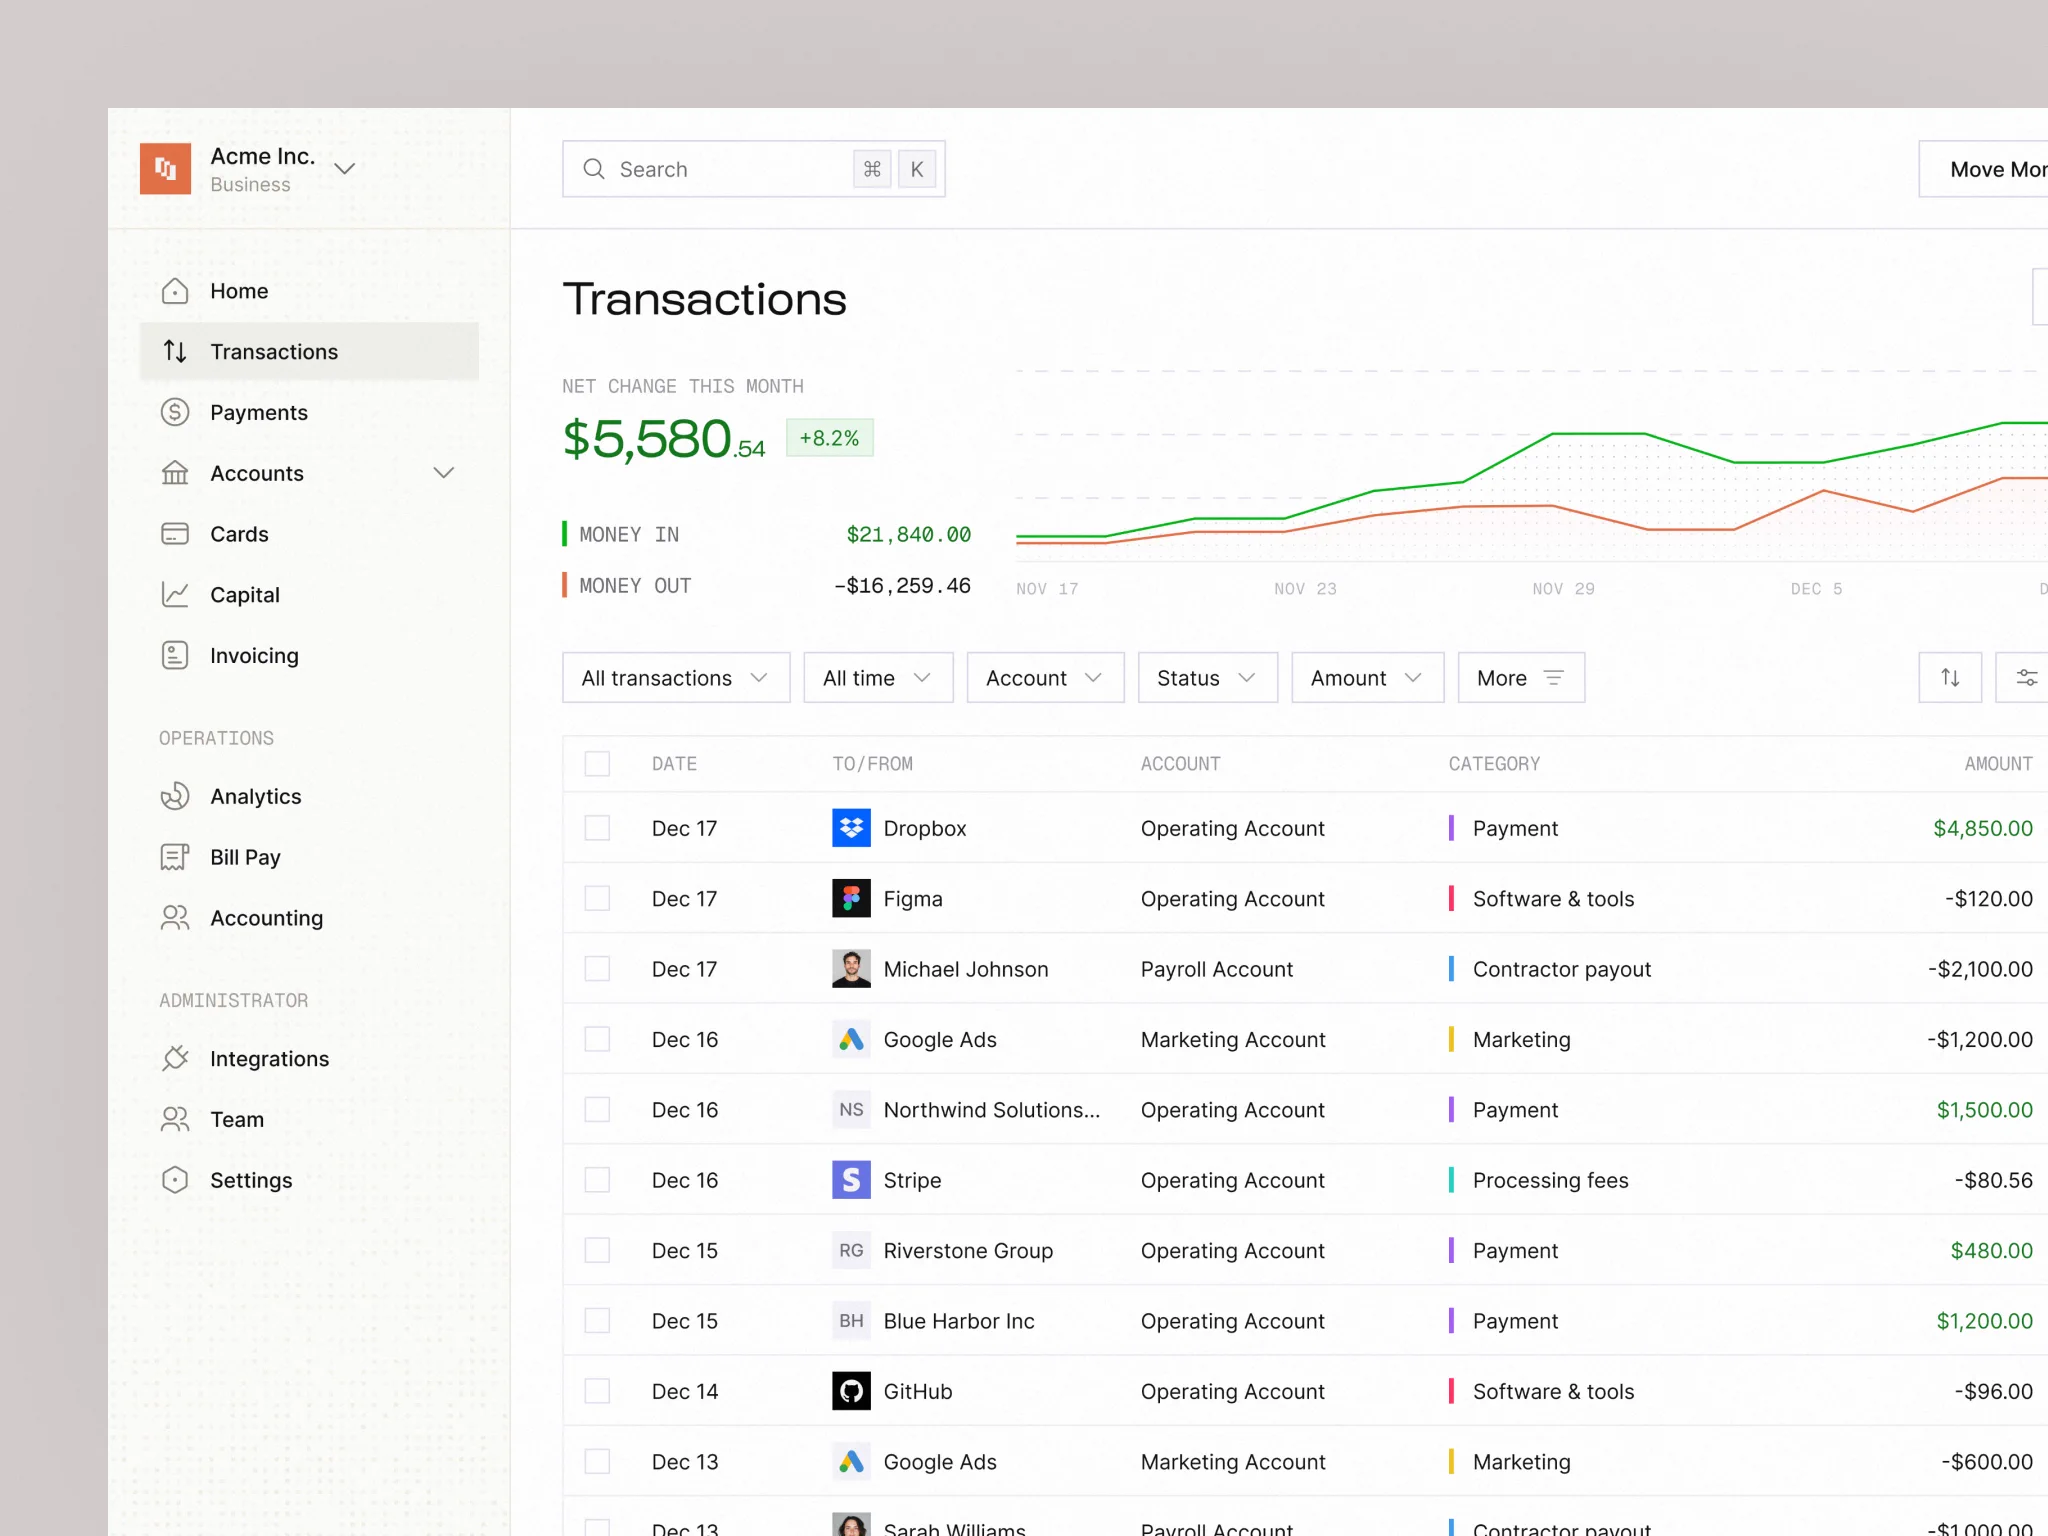
Task: Click the Move Money button
Action: click(1984, 169)
